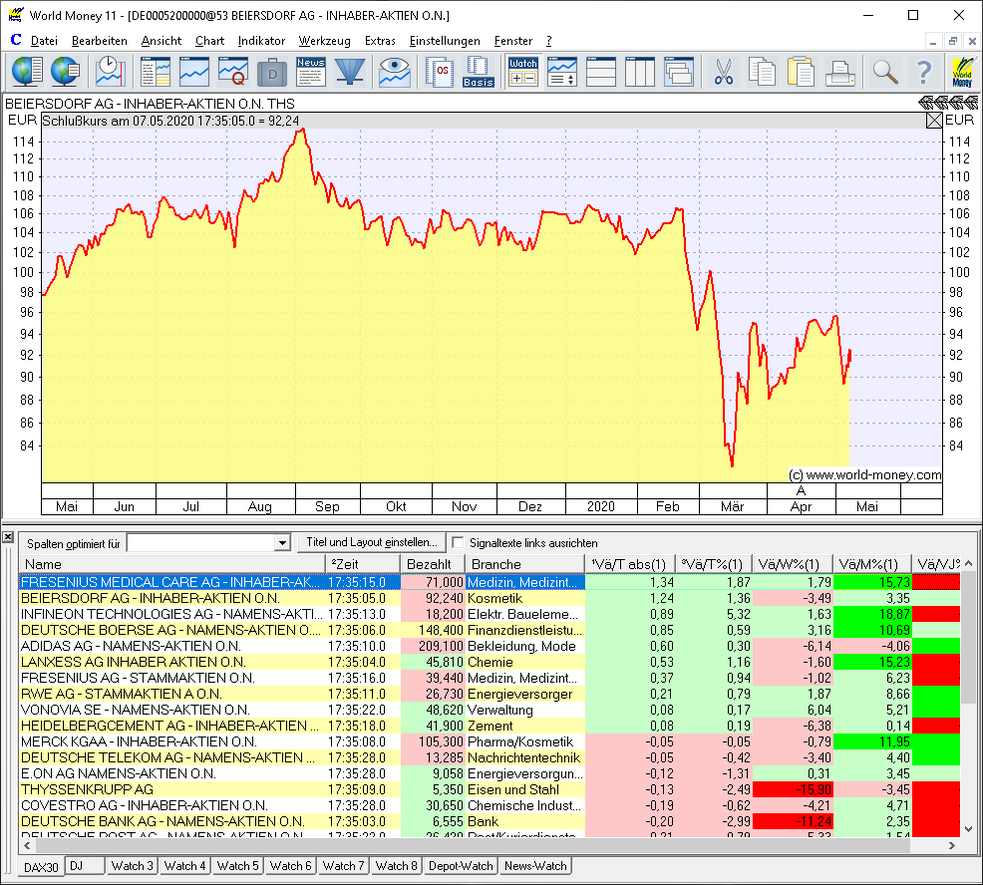Close the chart with the X box

pyautogui.click(x=934, y=120)
